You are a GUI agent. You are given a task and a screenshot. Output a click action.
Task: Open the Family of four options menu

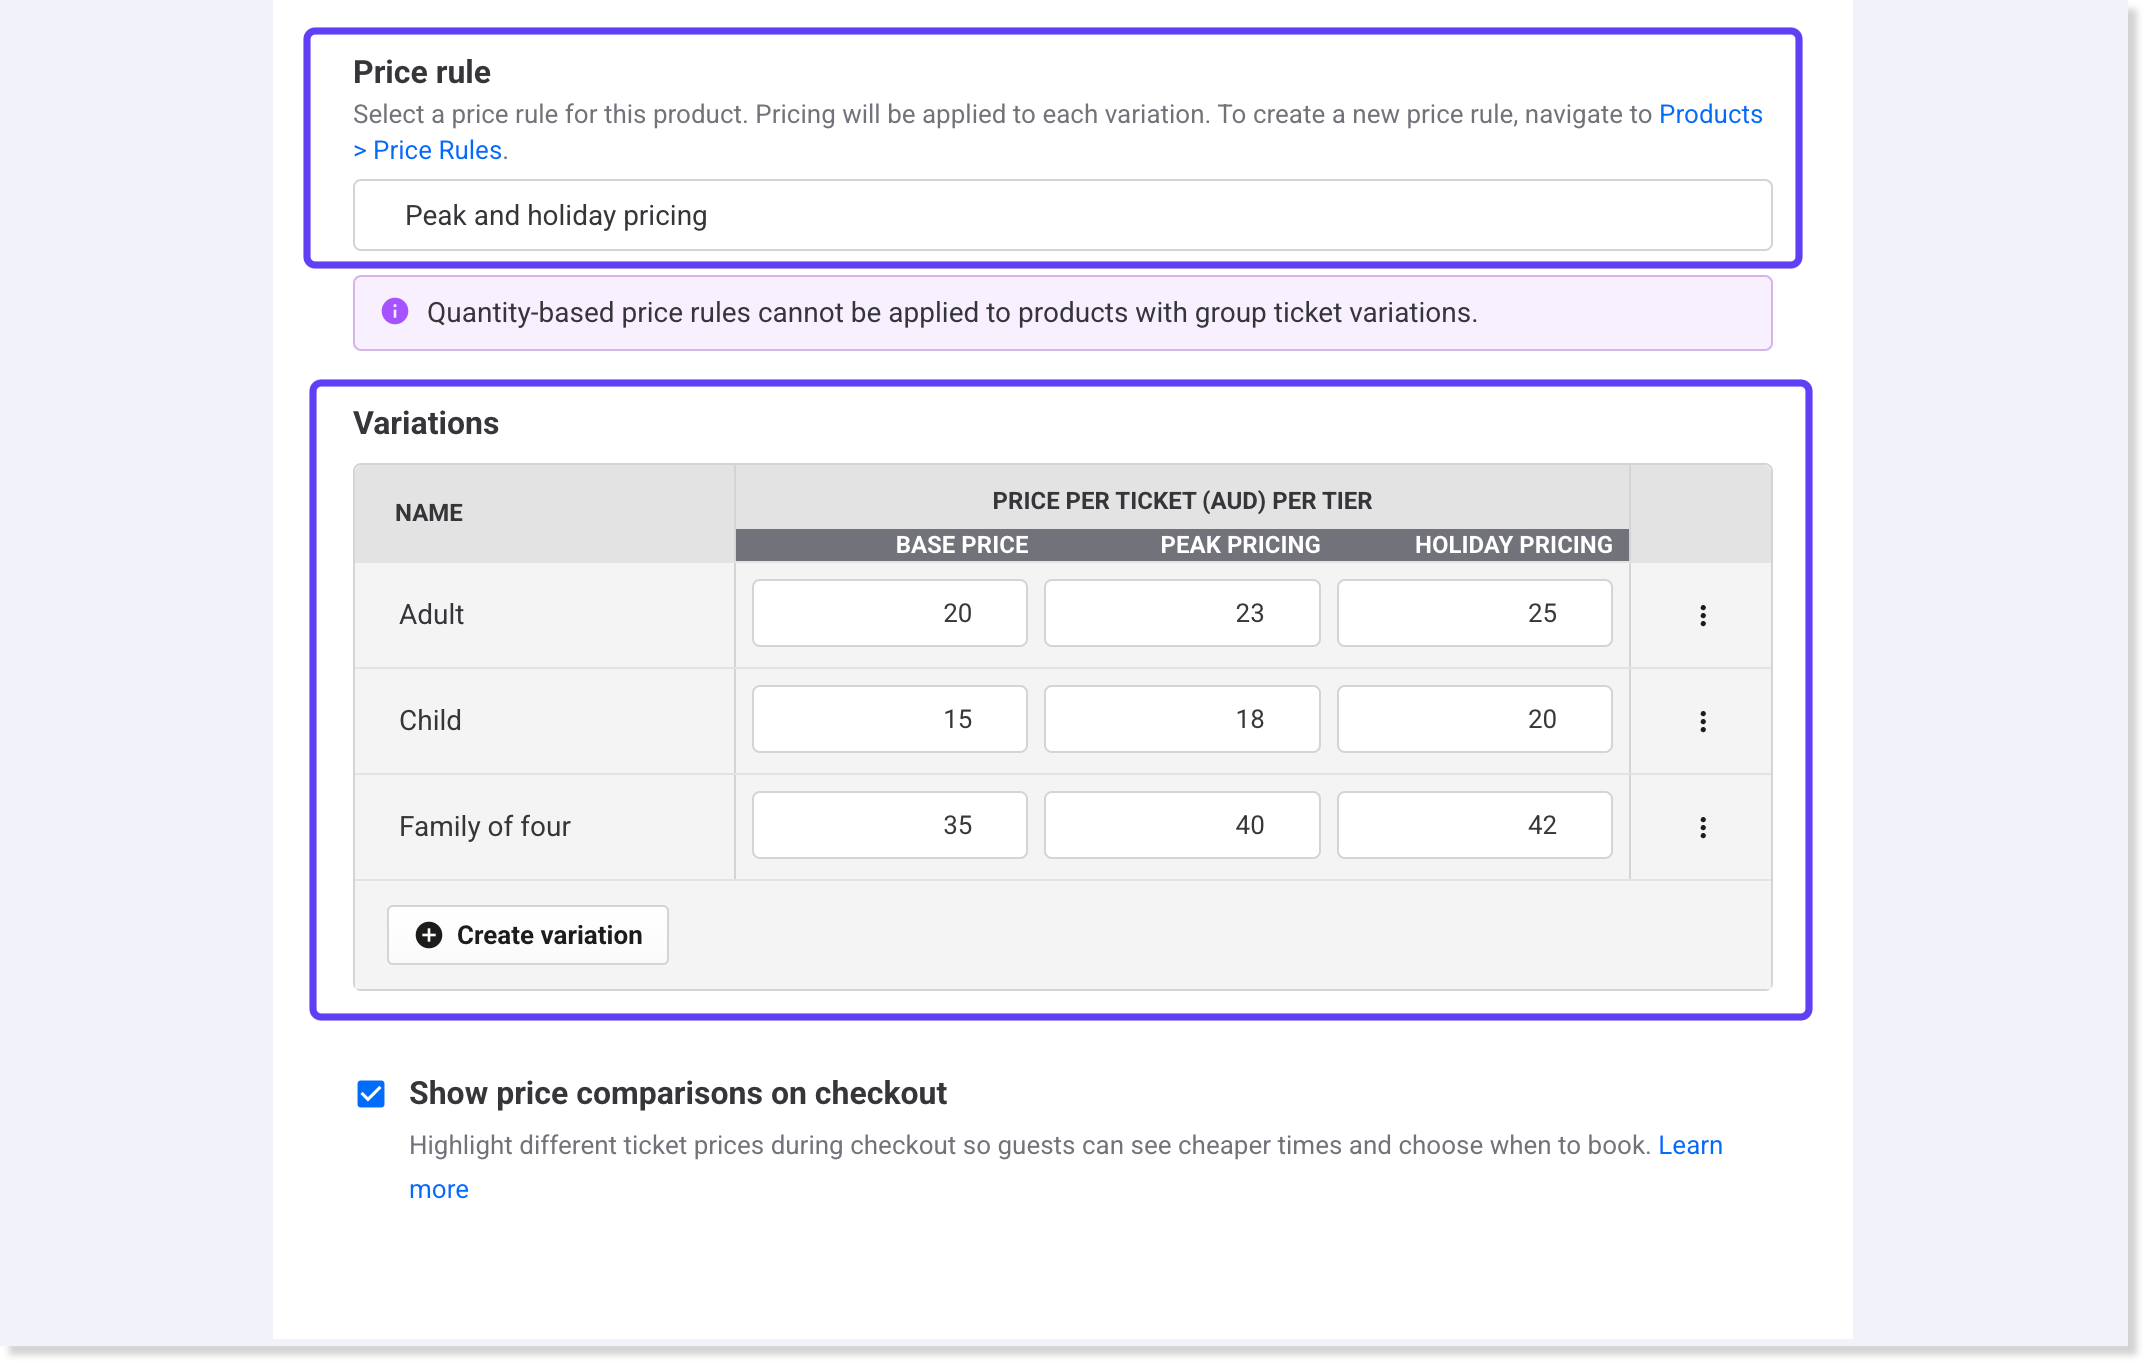pos(1702,827)
